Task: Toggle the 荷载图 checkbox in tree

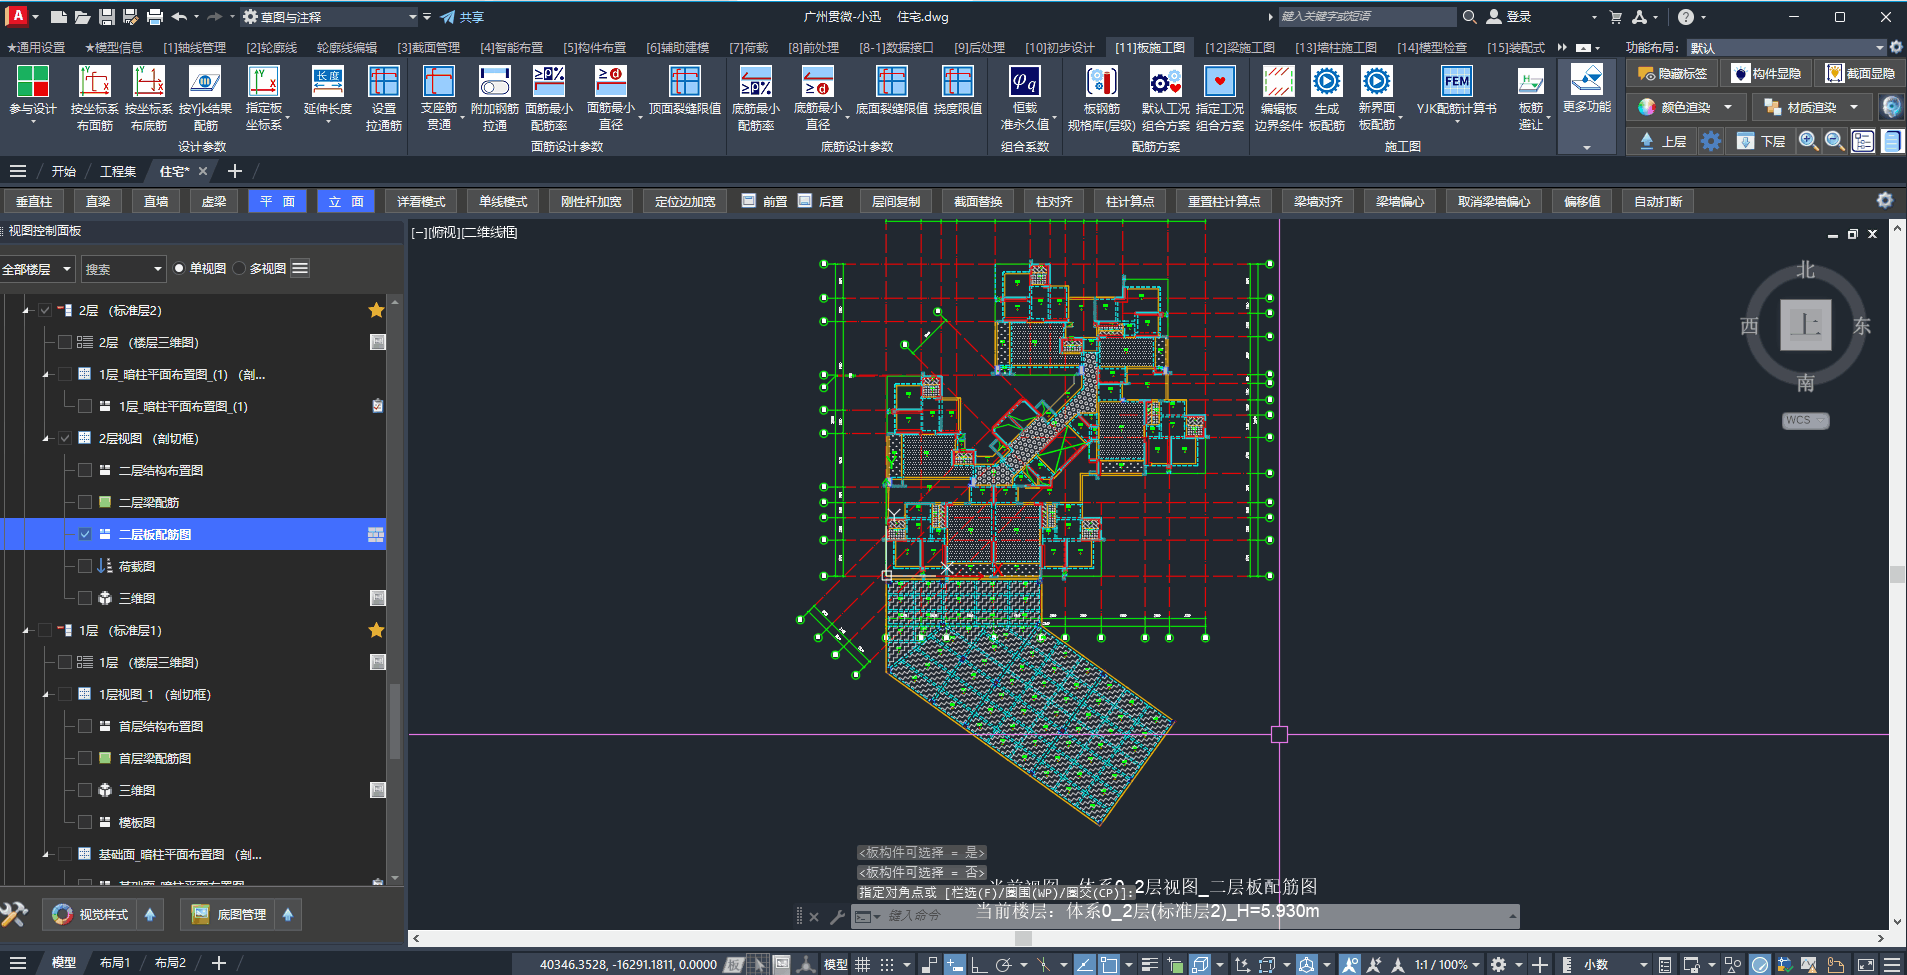Action: tap(85, 566)
